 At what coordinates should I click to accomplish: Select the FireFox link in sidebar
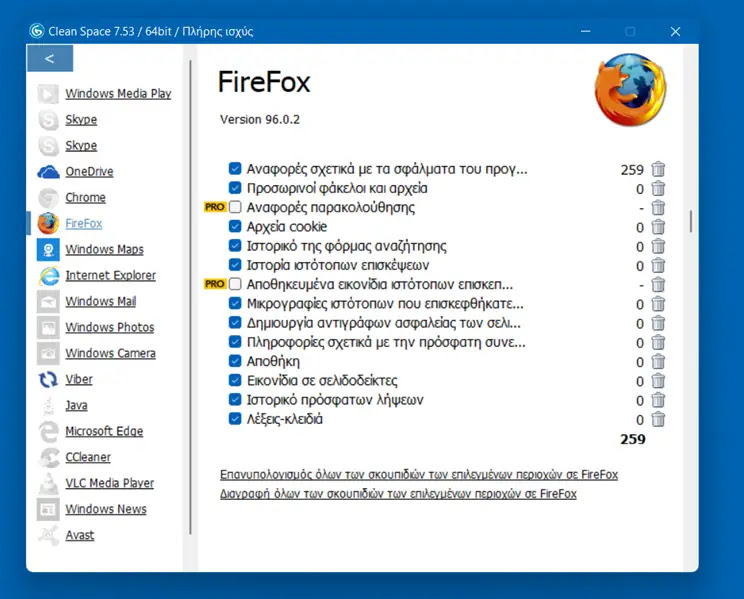tap(84, 224)
